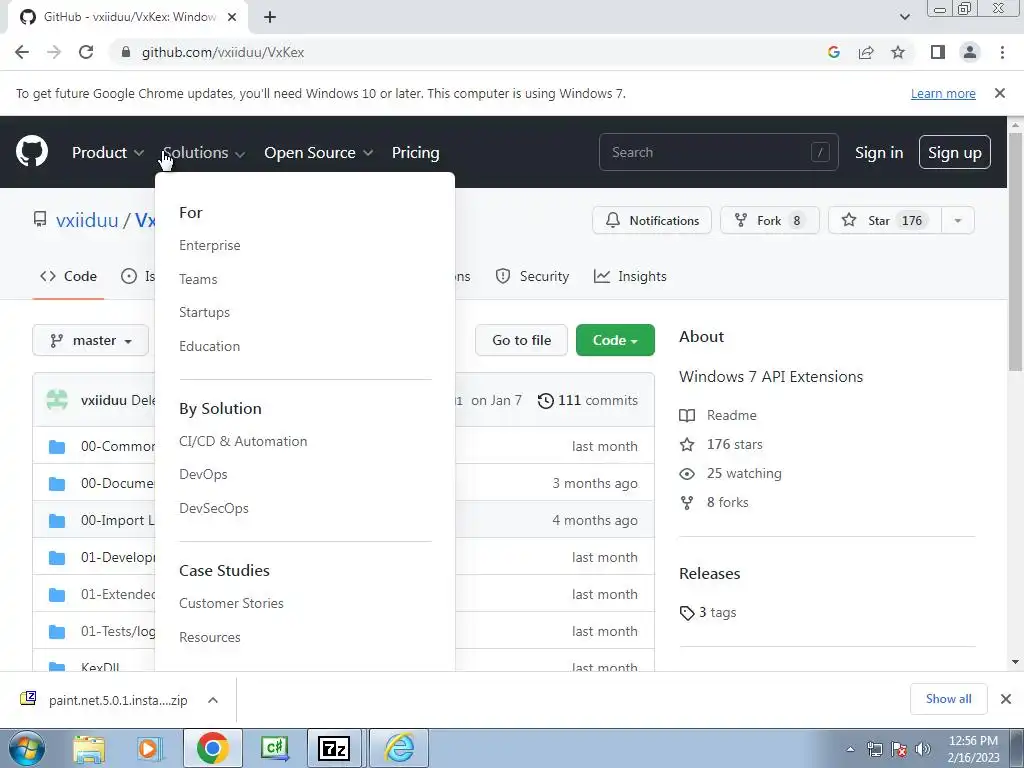Focus the GitHub search field

[718, 152]
